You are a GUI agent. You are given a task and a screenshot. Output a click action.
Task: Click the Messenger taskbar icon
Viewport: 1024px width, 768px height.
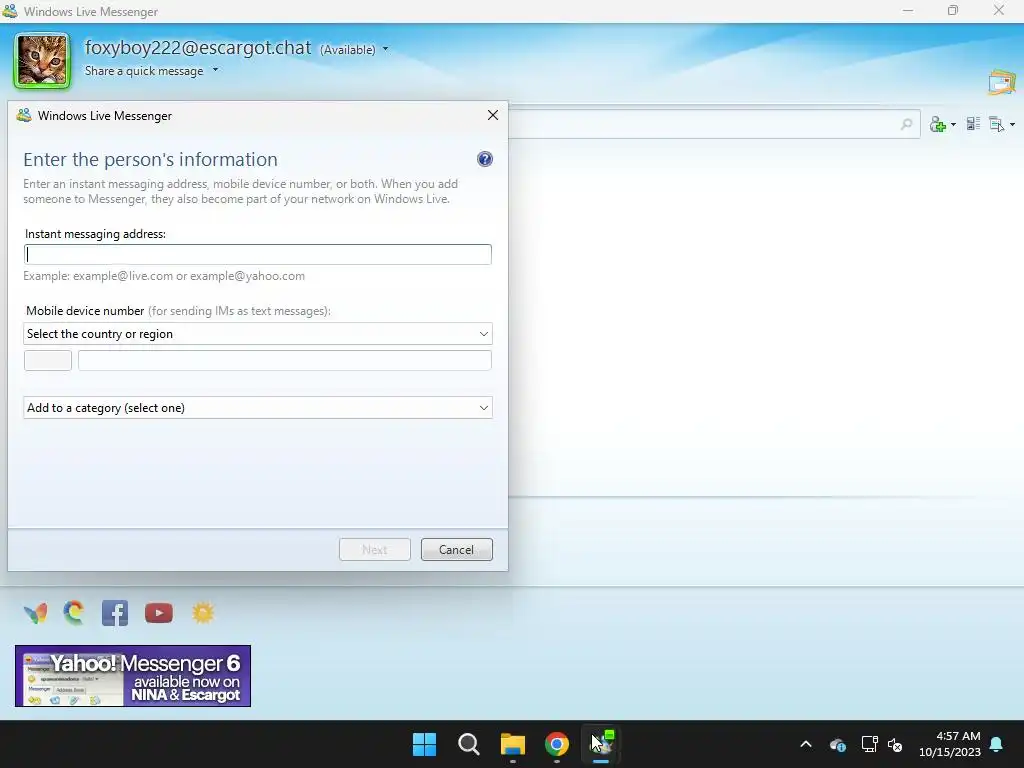click(601, 744)
